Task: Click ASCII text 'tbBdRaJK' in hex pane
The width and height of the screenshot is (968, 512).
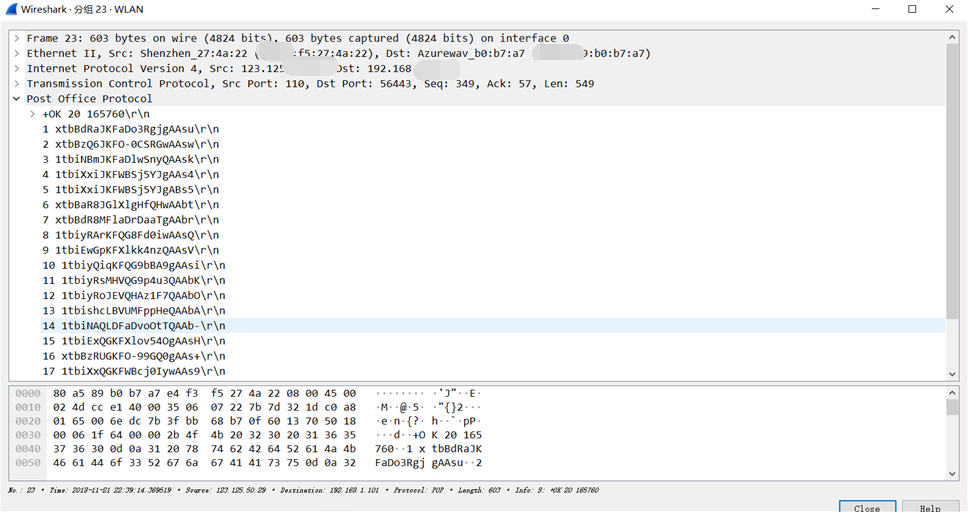Action: [457, 449]
